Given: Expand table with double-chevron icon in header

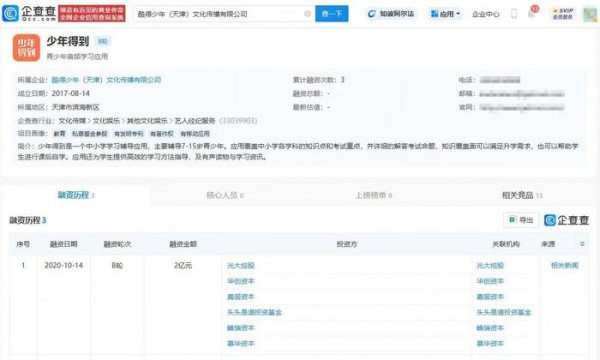Looking at the screenshot, I should pyautogui.click(x=582, y=244).
